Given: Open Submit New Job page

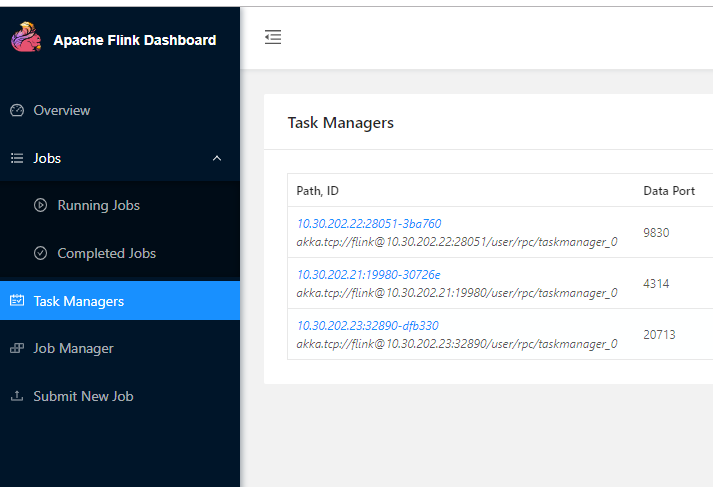Looking at the screenshot, I should [83, 396].
